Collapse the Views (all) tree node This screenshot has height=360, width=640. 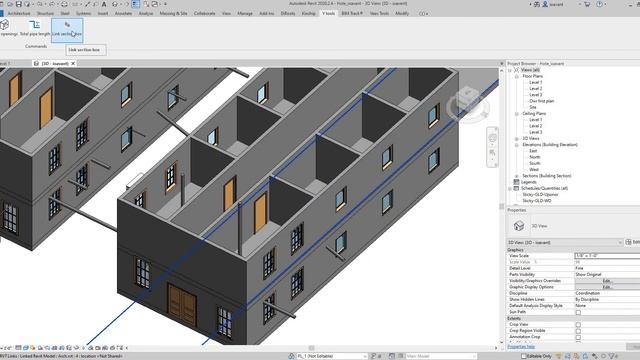point(510,70)
